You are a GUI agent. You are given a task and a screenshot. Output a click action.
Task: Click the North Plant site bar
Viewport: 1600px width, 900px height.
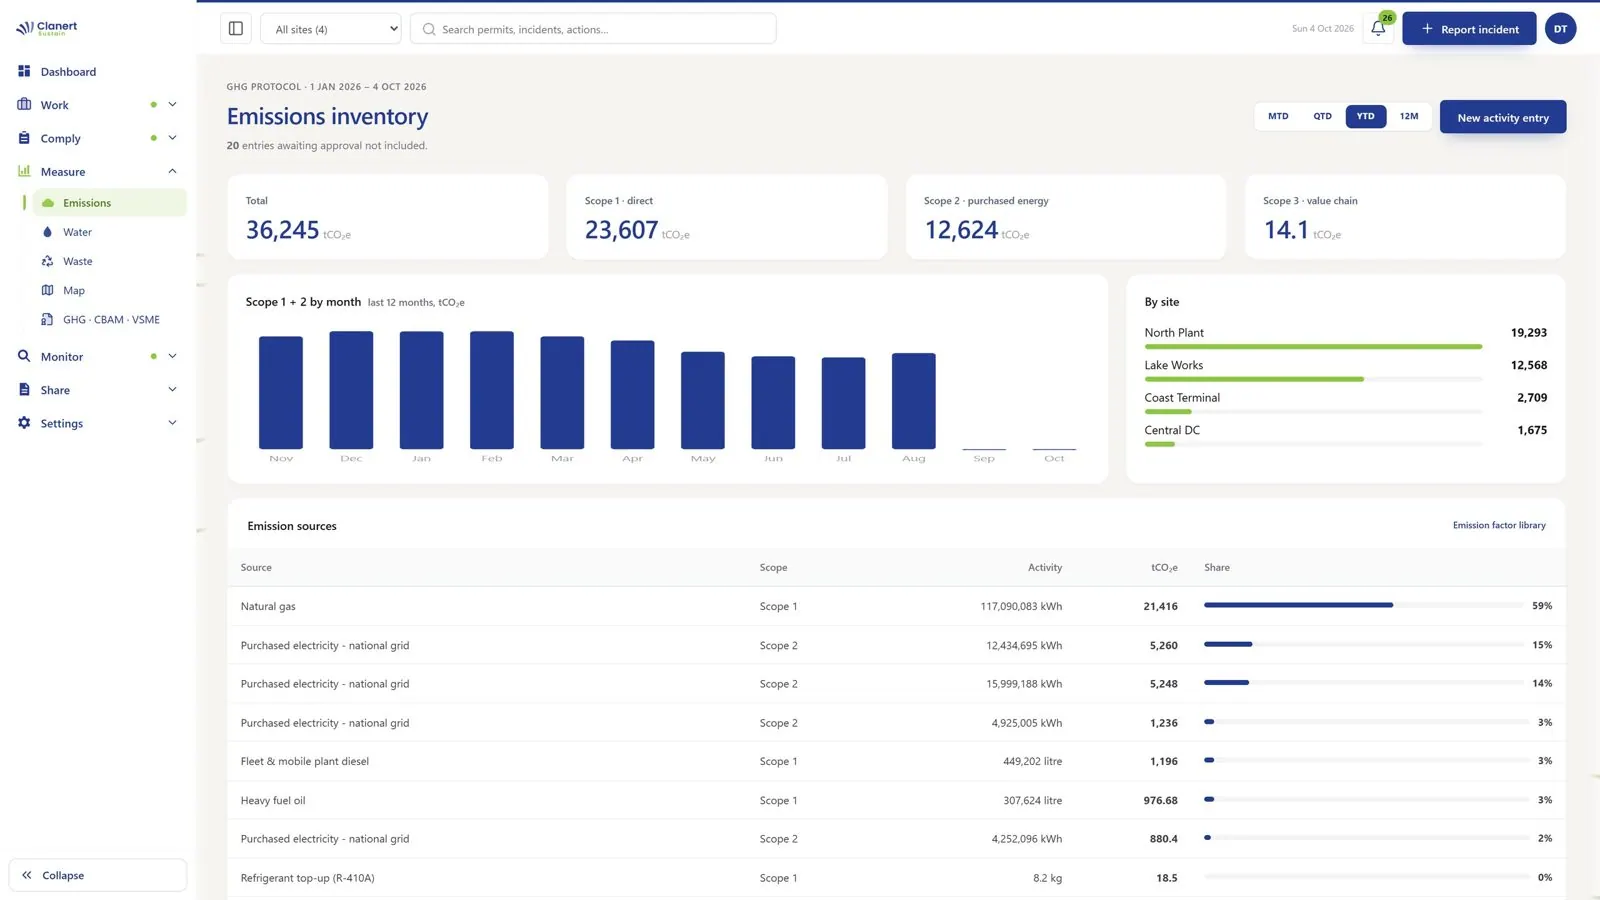[x=1313, y=347]
